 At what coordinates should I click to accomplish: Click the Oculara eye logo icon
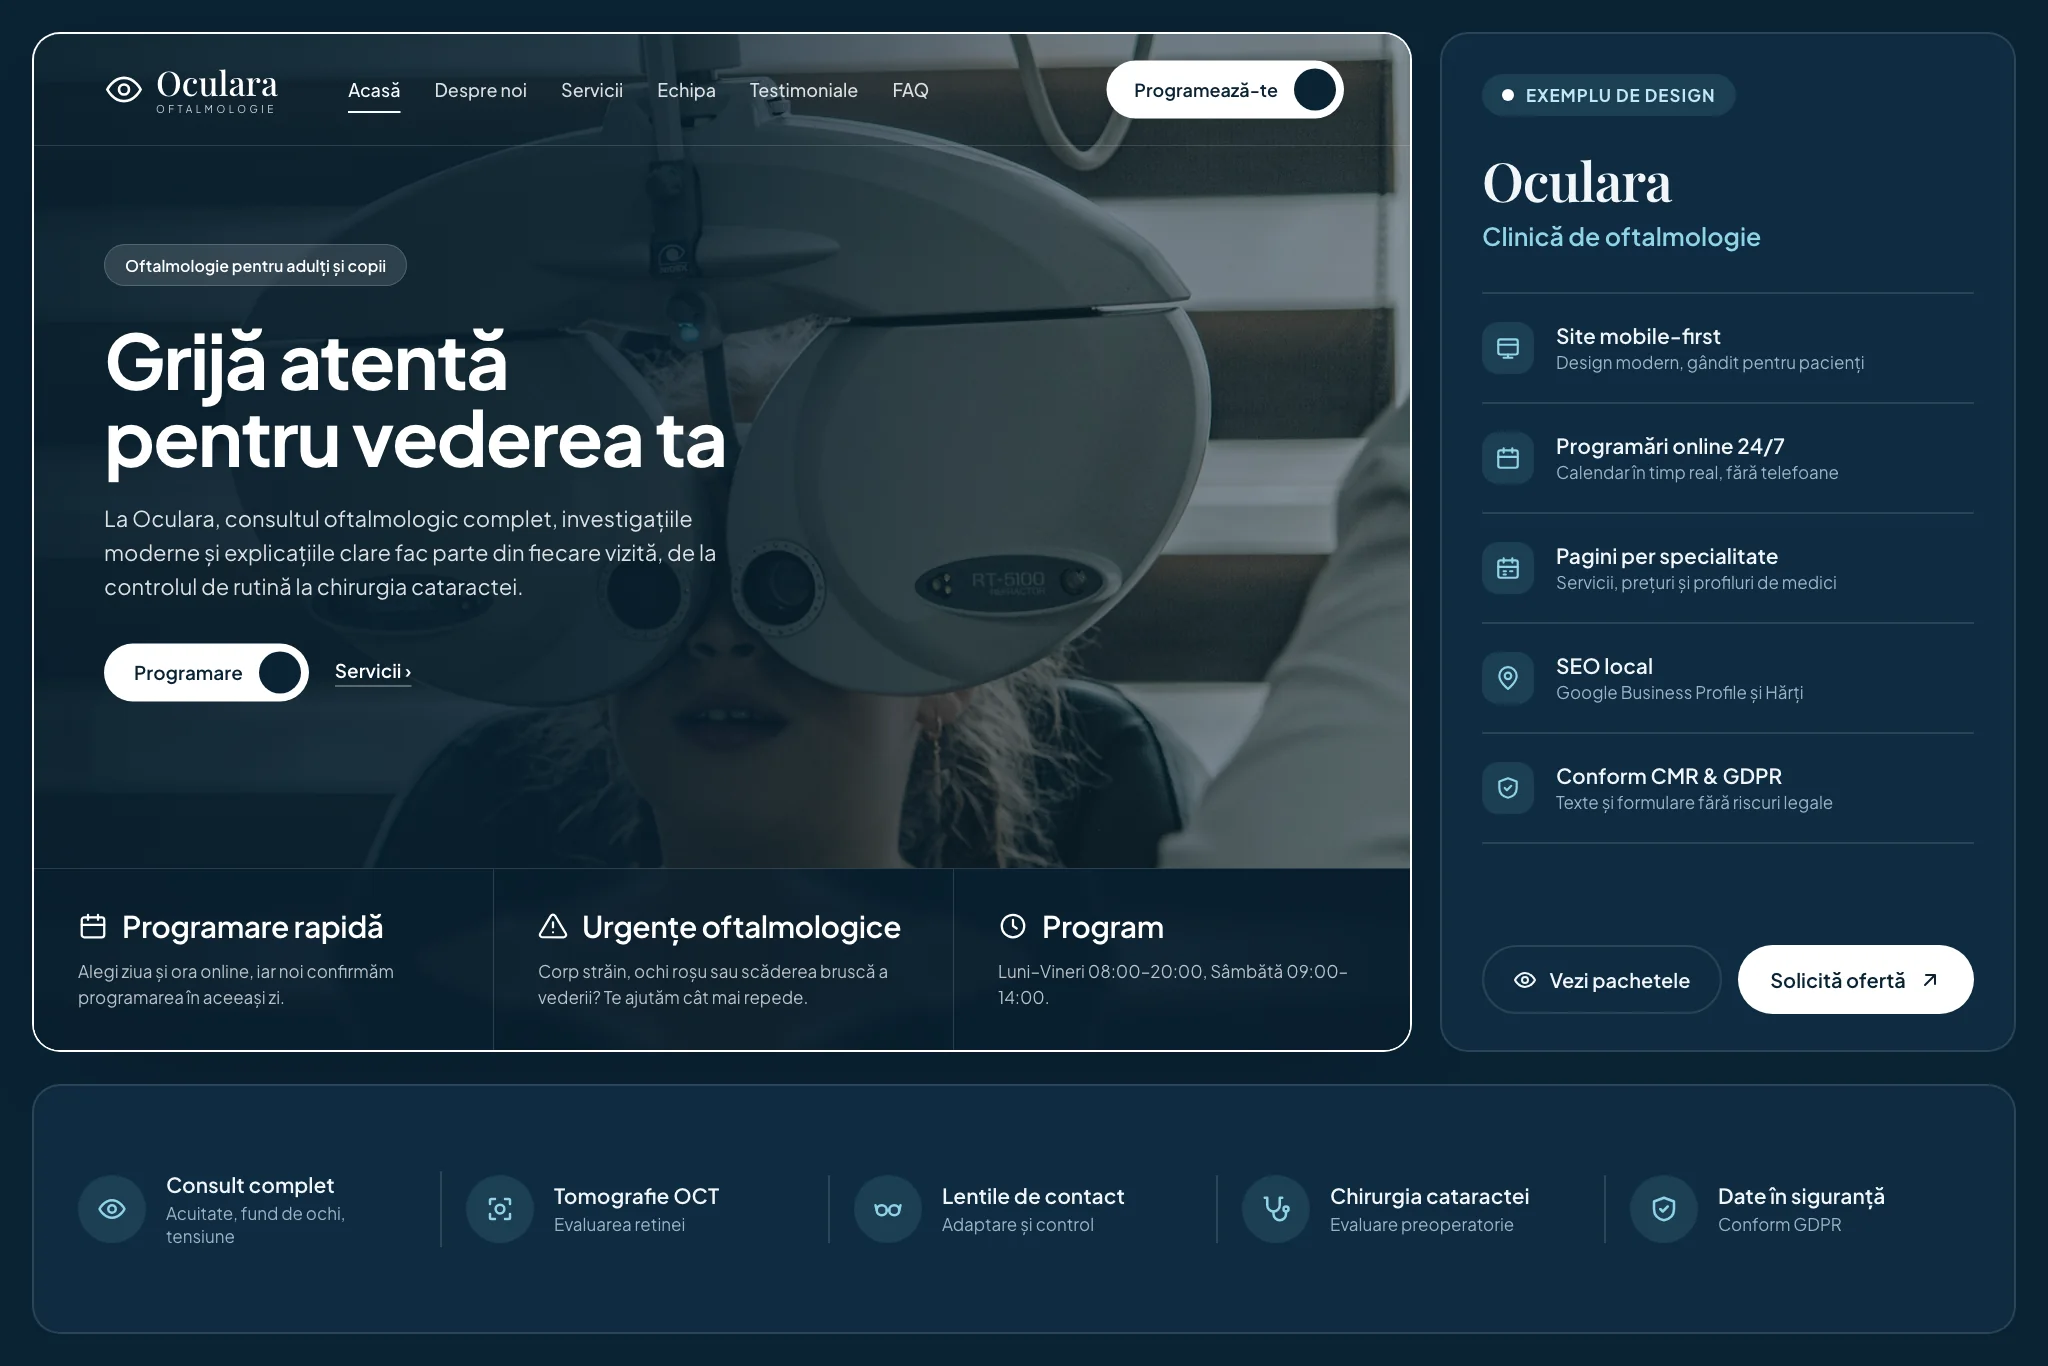coord(124,90)
